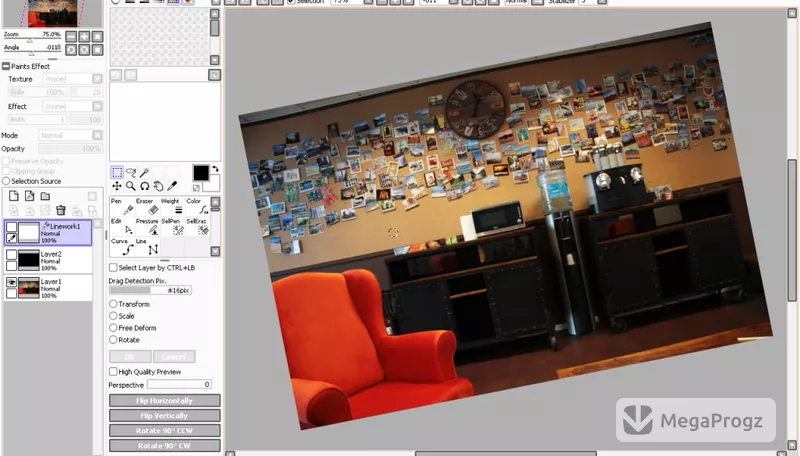Choose the Line linework tool
This screenshot has height=456, width=800.
pos(147,247)
